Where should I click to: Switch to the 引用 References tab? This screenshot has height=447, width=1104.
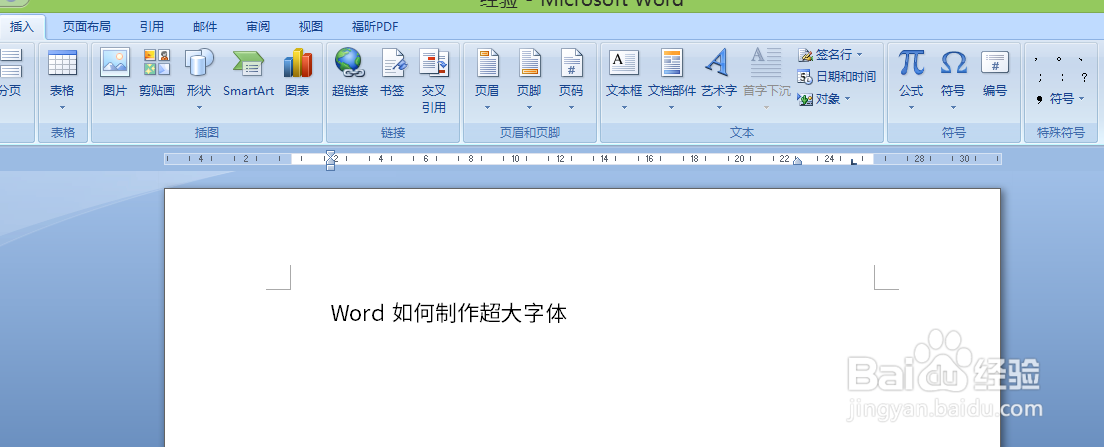click(x=151, y=27)
